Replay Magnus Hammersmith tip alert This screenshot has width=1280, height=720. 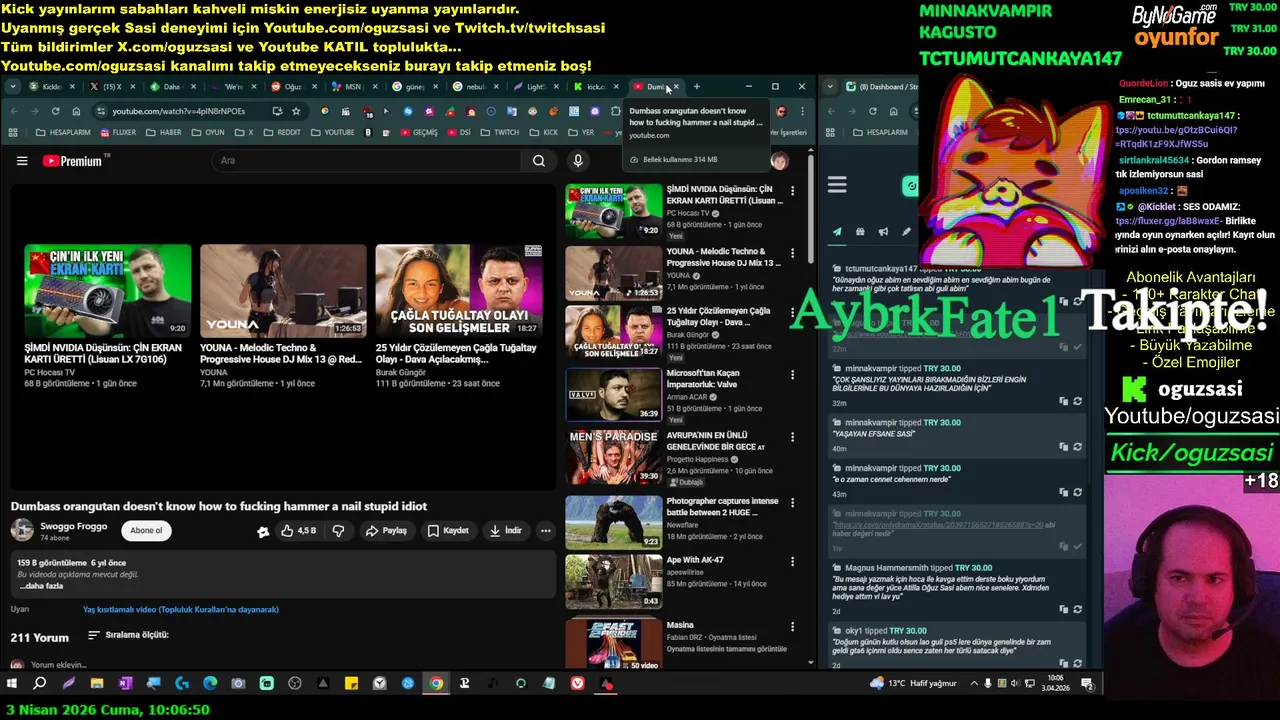pos(1077,609)
